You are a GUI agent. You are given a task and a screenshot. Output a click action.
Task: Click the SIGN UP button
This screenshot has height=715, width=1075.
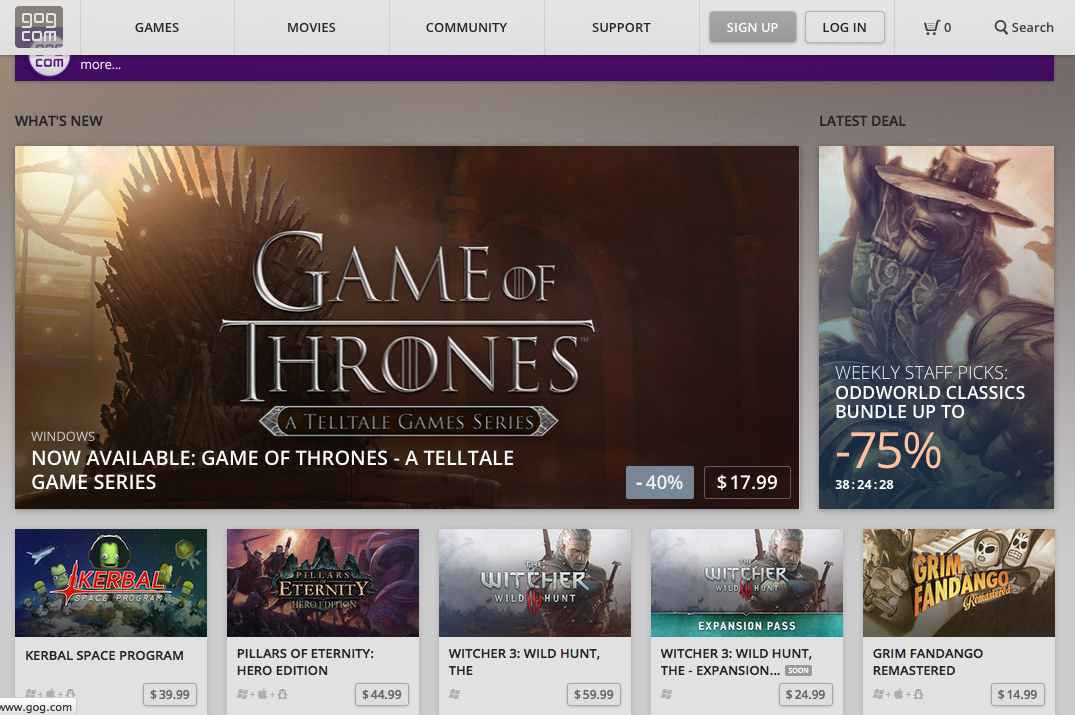coord(752,27)
